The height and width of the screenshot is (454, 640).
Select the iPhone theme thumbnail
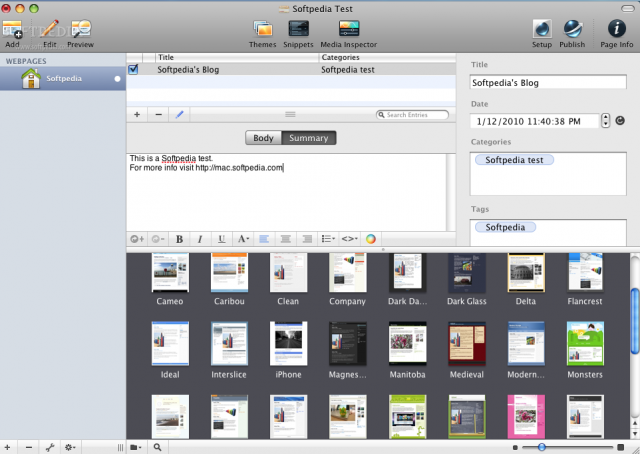pyautogui.click(x=288, y=343)
